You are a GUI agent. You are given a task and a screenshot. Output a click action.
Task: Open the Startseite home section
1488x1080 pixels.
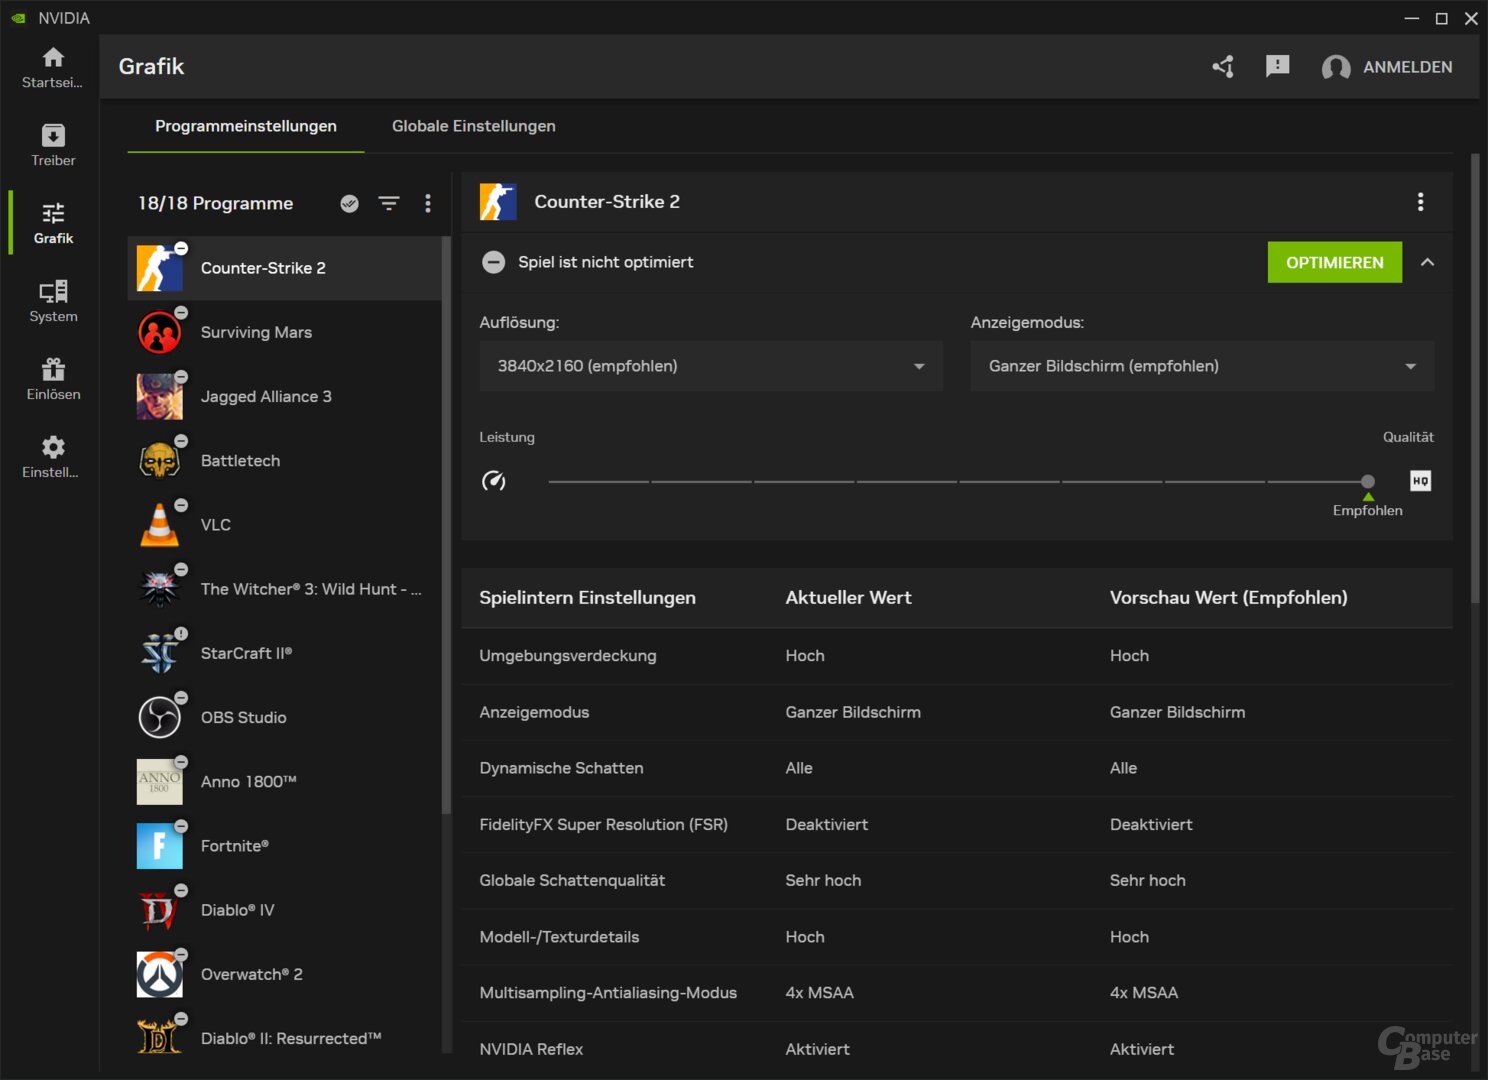(53, 67)
